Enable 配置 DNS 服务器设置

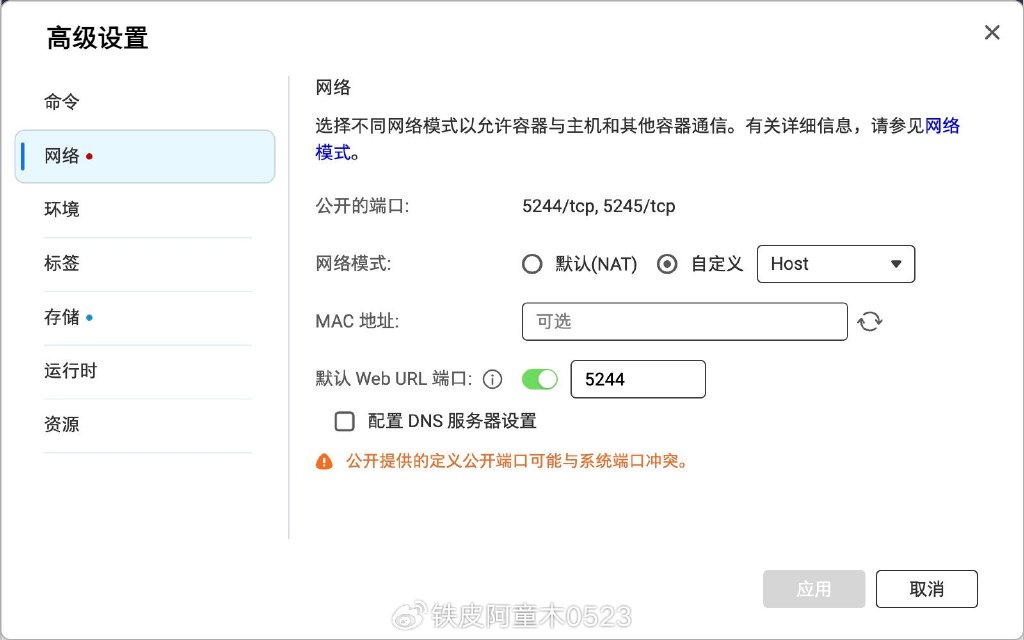coord(344,421)
